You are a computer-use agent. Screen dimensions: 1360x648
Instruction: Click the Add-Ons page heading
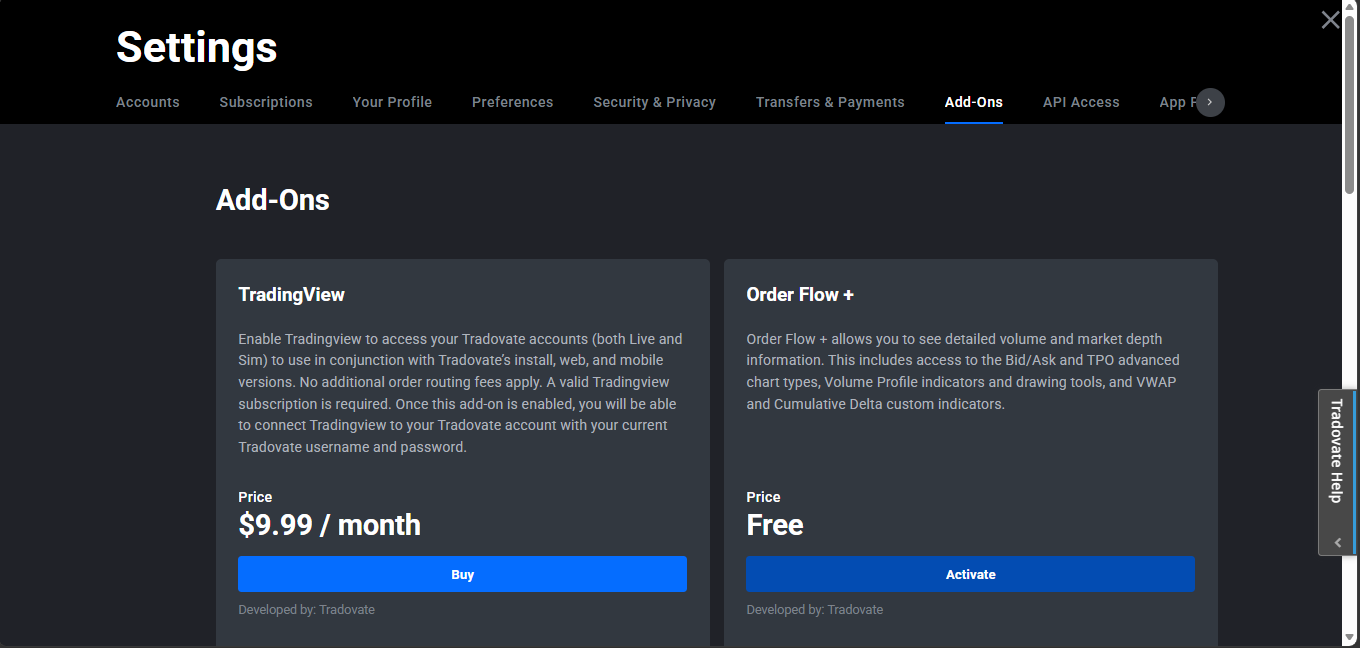tap(273, 199)
